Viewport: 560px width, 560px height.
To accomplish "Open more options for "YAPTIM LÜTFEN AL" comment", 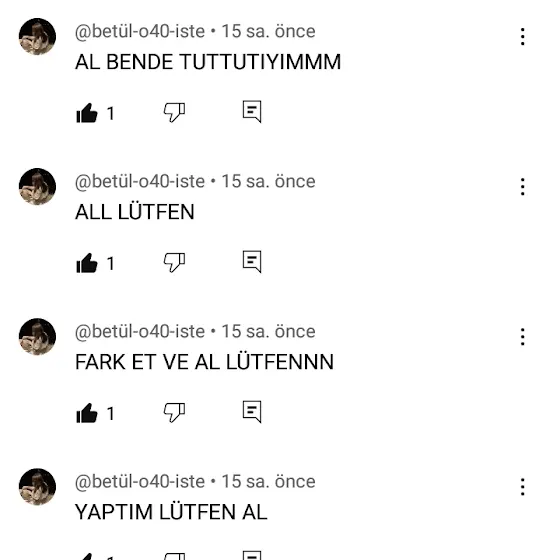I will [x=522, y=486].
